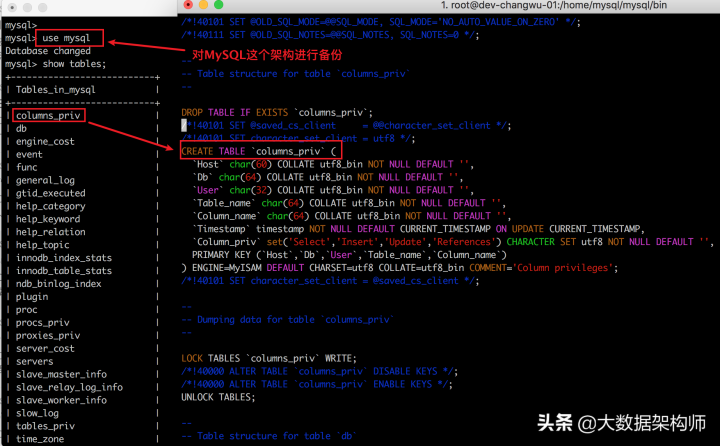Image resolution: width=720 pixels, height=446 pixels.
Task: Click the `Host` char(60) column definition
Action: (x=333, y=164)
